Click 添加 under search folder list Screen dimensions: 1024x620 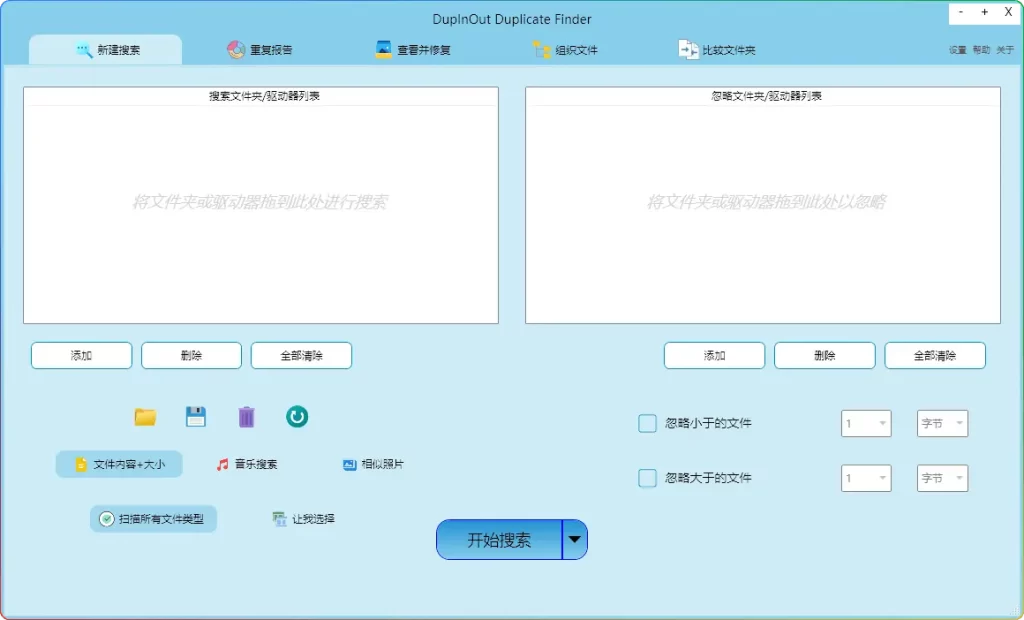(82, 355)
